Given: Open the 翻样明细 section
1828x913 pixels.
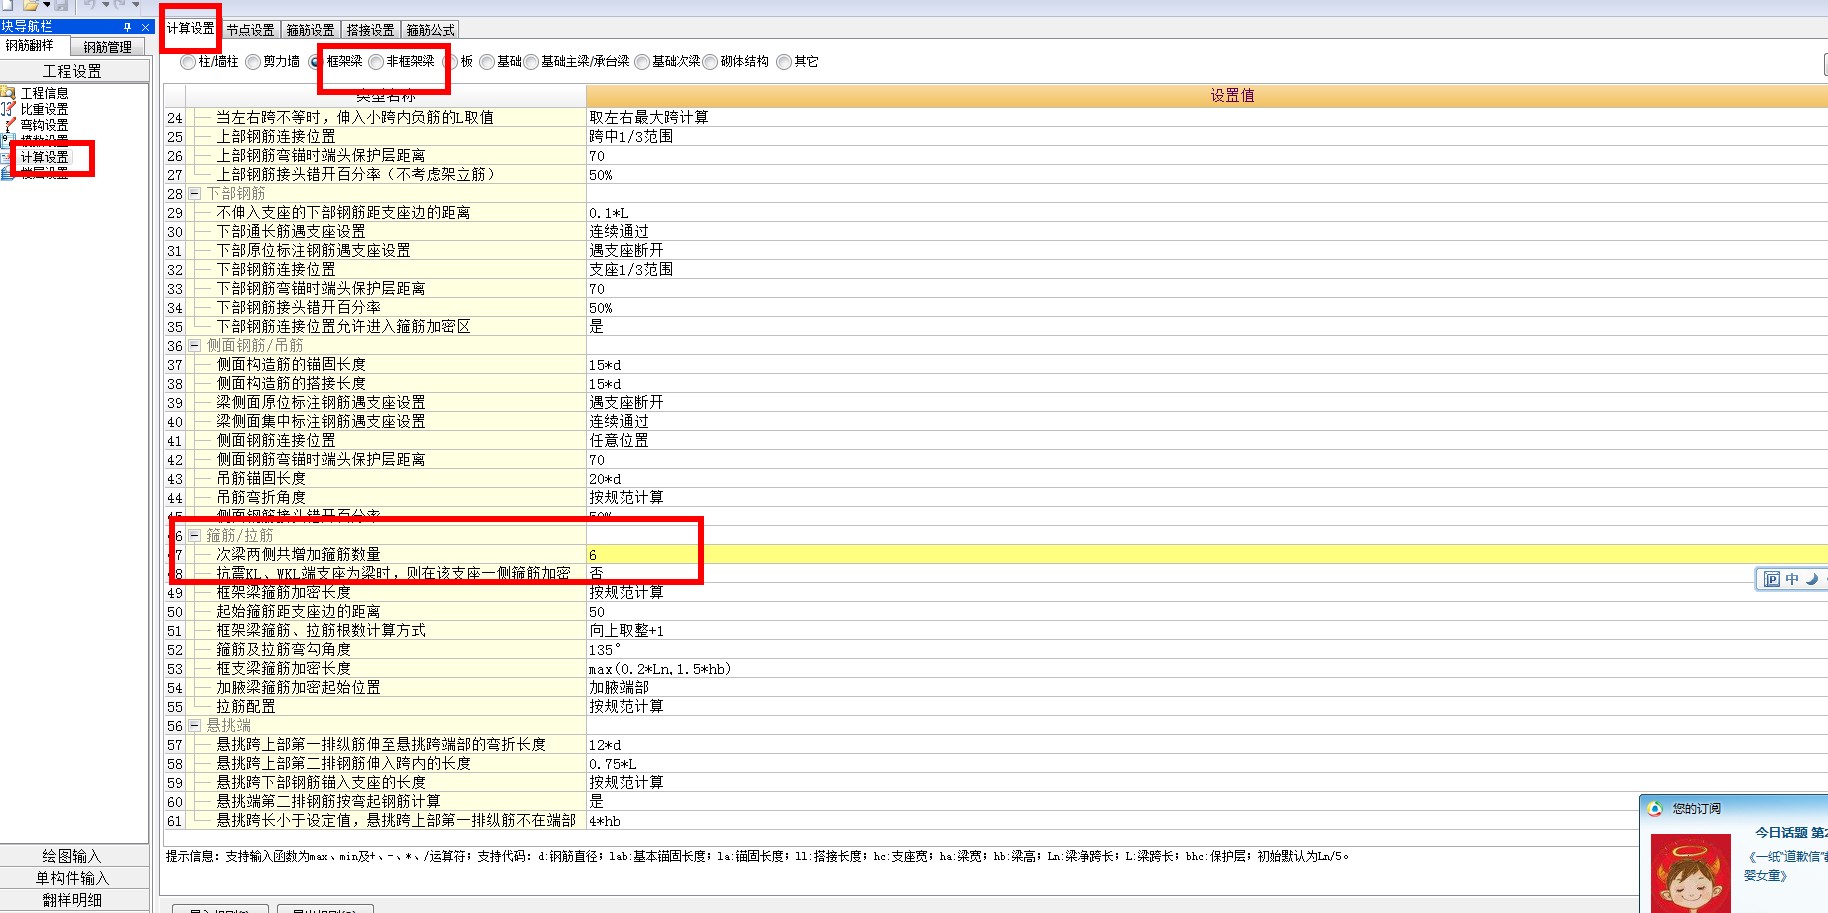Looking at the screenshot, I should tap(74, 900).
